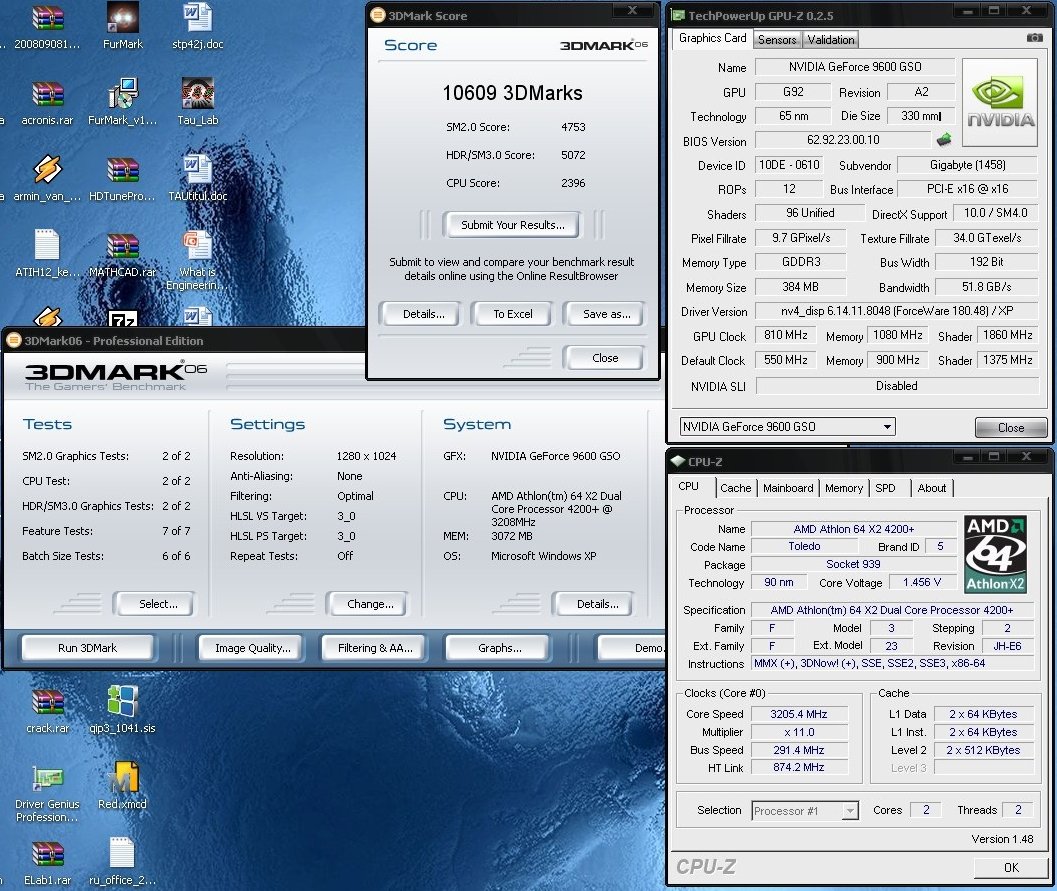Switch to the Validation tab in GPU-Z
Image resolution: width=1057 pixels, height=891 pixels.
click(x=830, y=40)
